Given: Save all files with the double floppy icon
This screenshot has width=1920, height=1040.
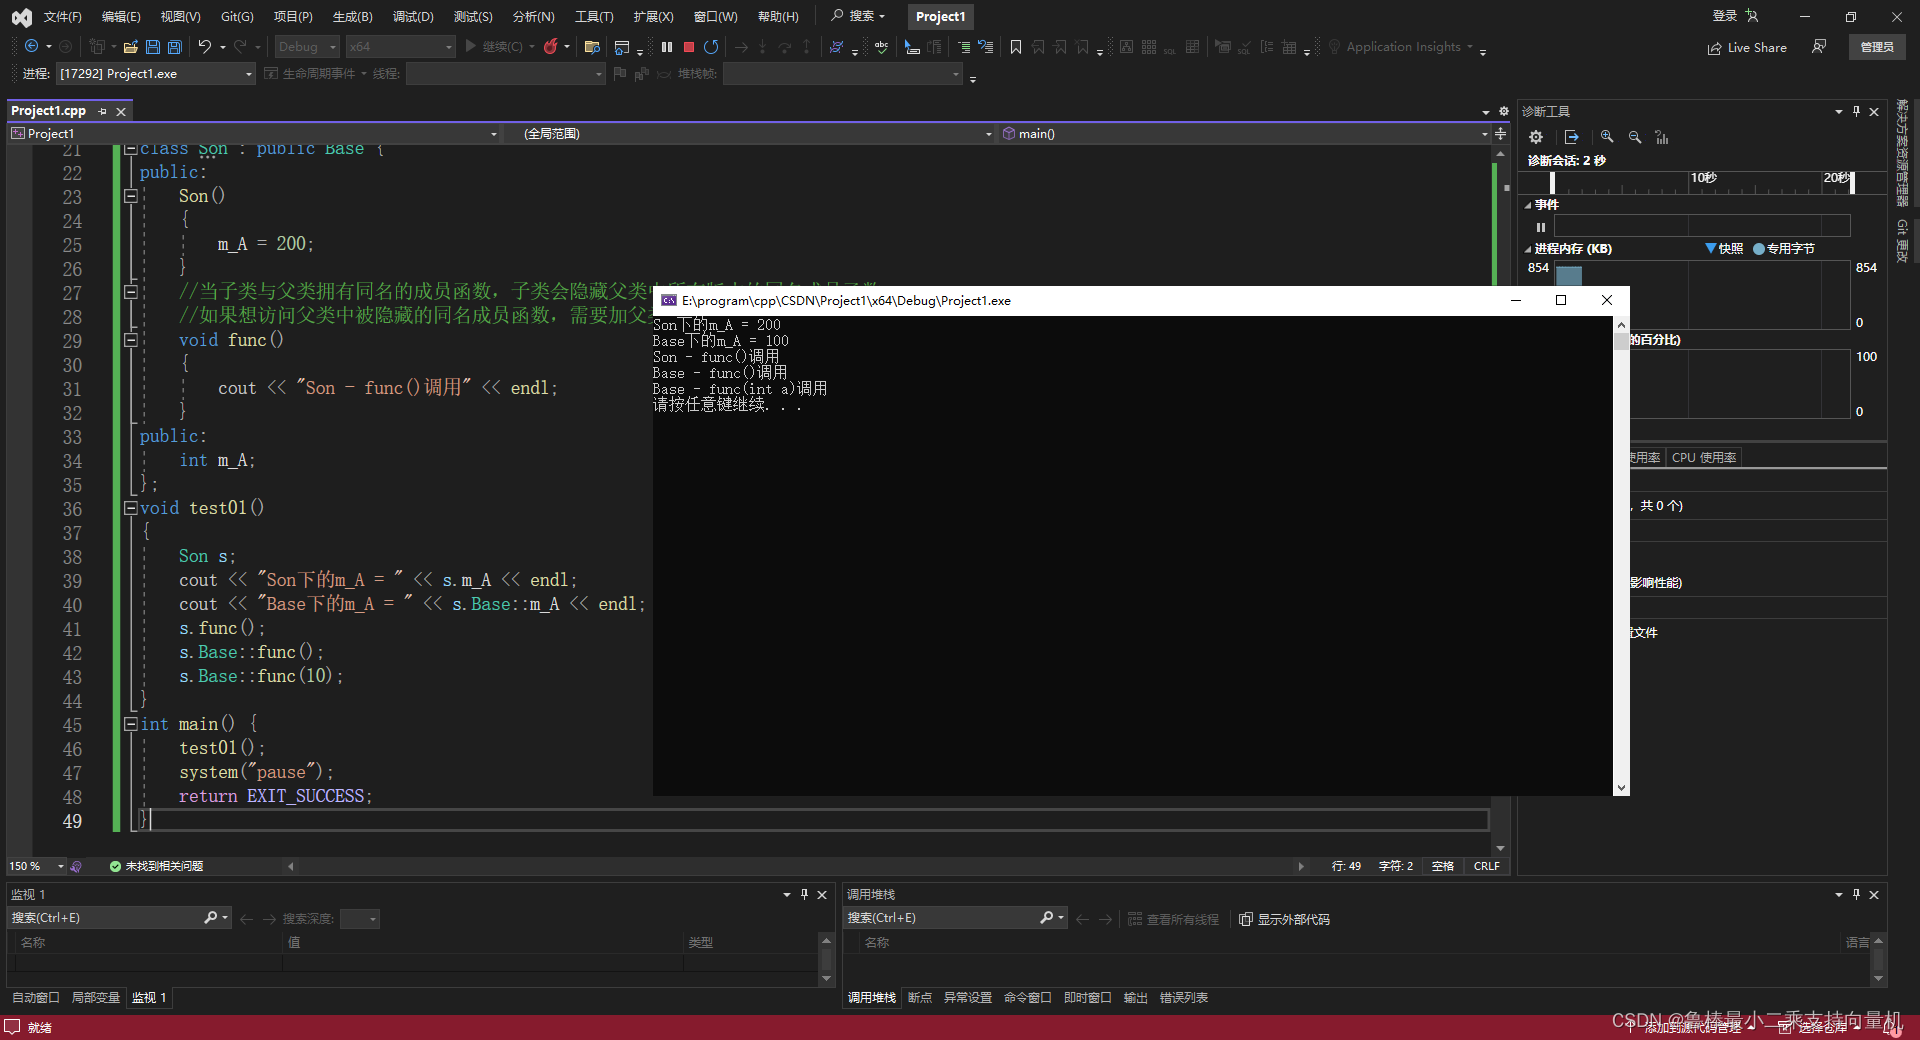Looking at the screenshot, I should (x=175, y=47).
